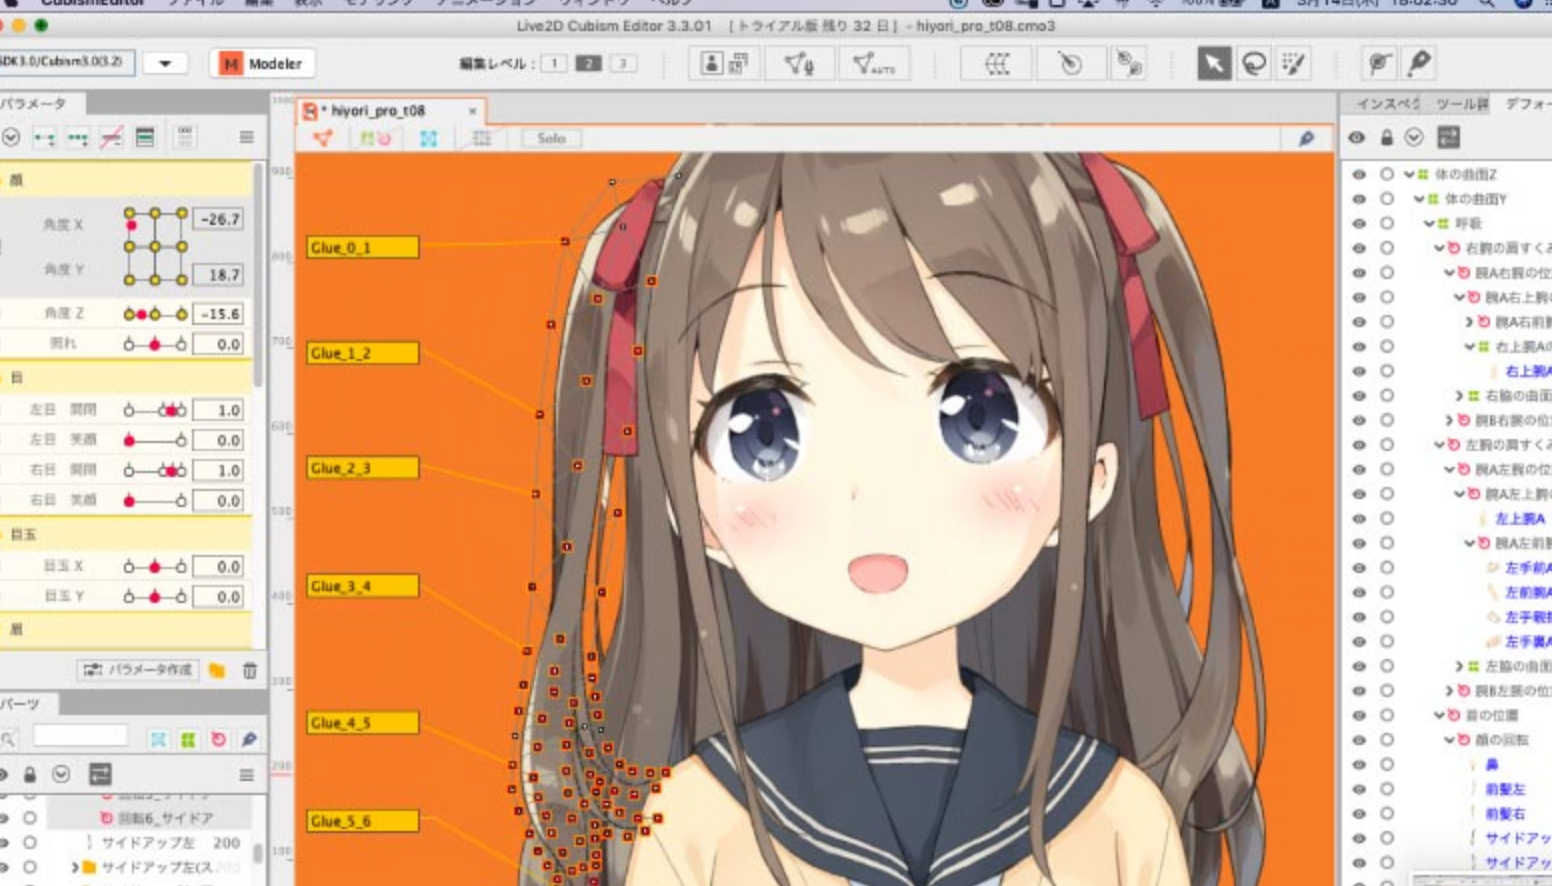The width and height of the screenshot is (1552, 886).
Task: Toggle visibility of the 左上腕A row
Action: point(1358,518)
